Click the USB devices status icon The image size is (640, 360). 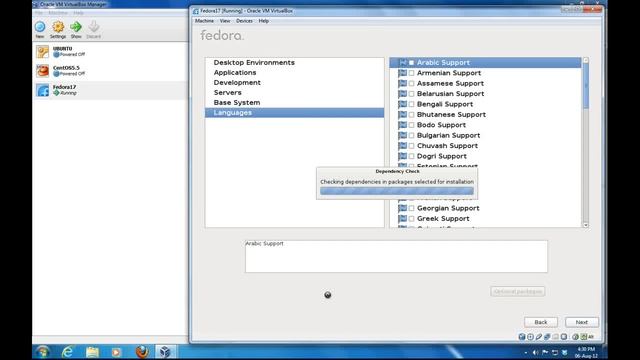pyautogui.click(x=539, y=337)
